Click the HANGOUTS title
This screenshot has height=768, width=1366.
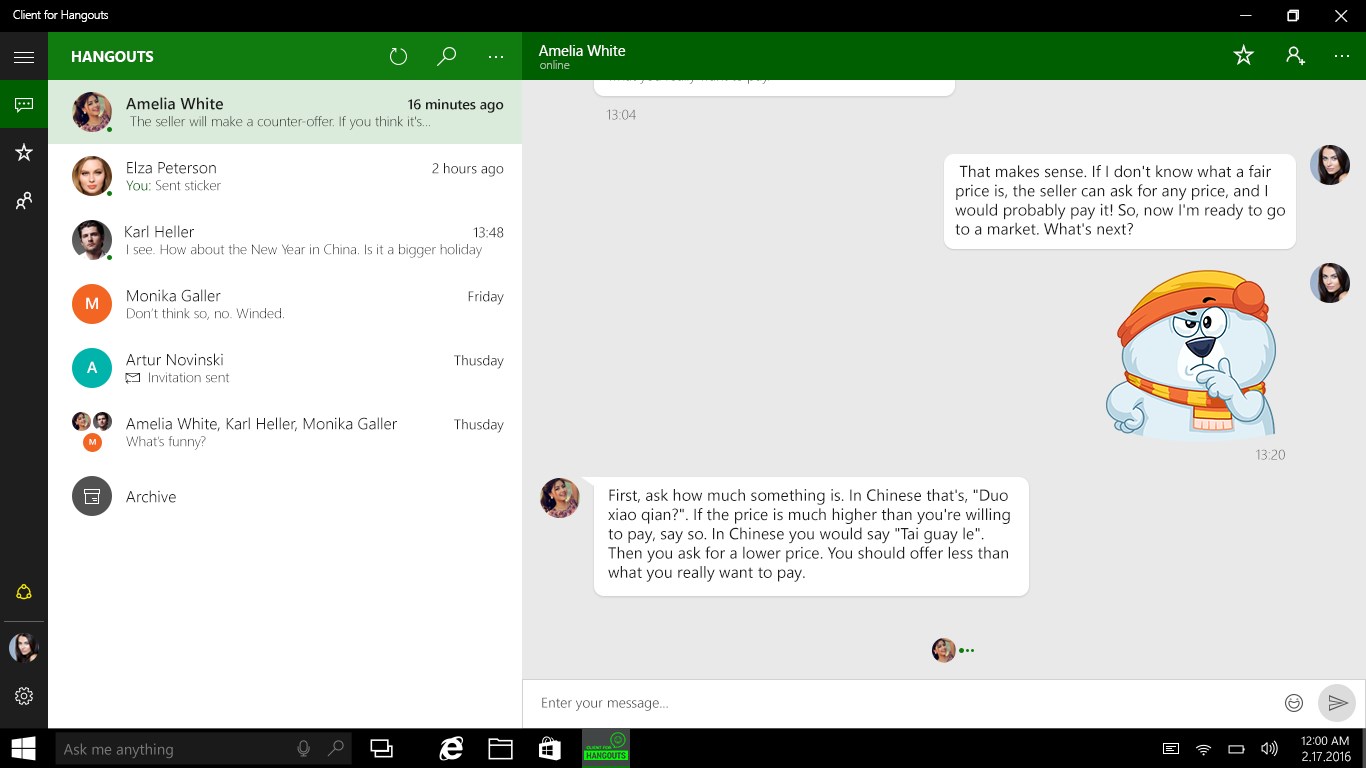coord(112,57)
